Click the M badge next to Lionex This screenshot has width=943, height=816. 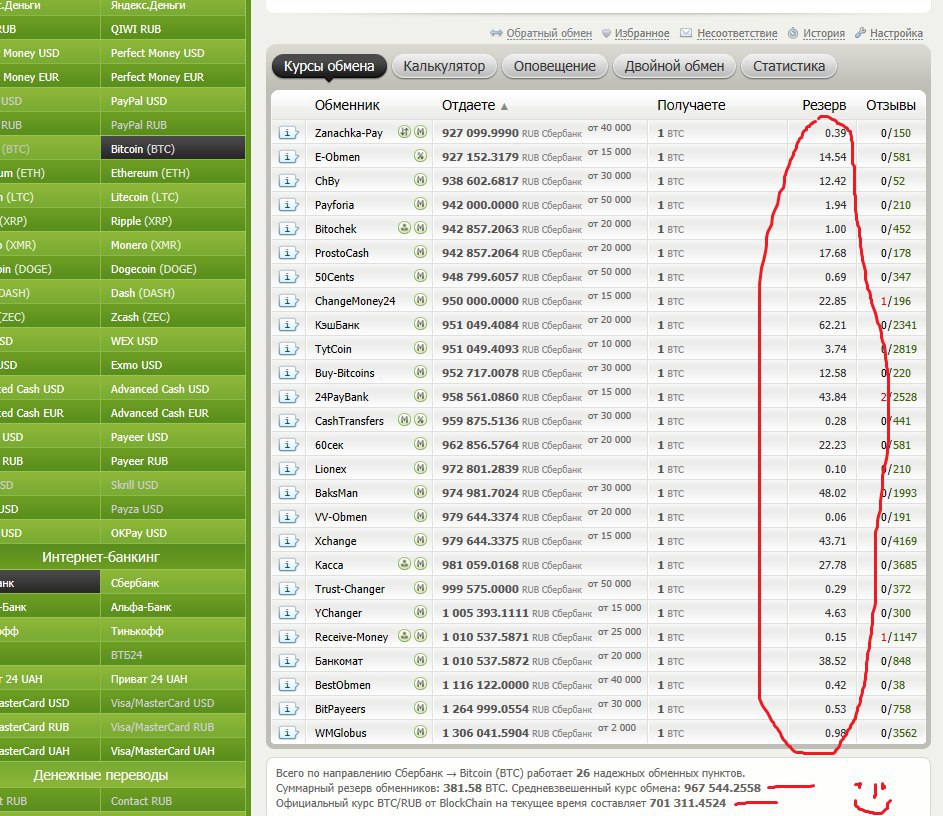tap(420, 468)
